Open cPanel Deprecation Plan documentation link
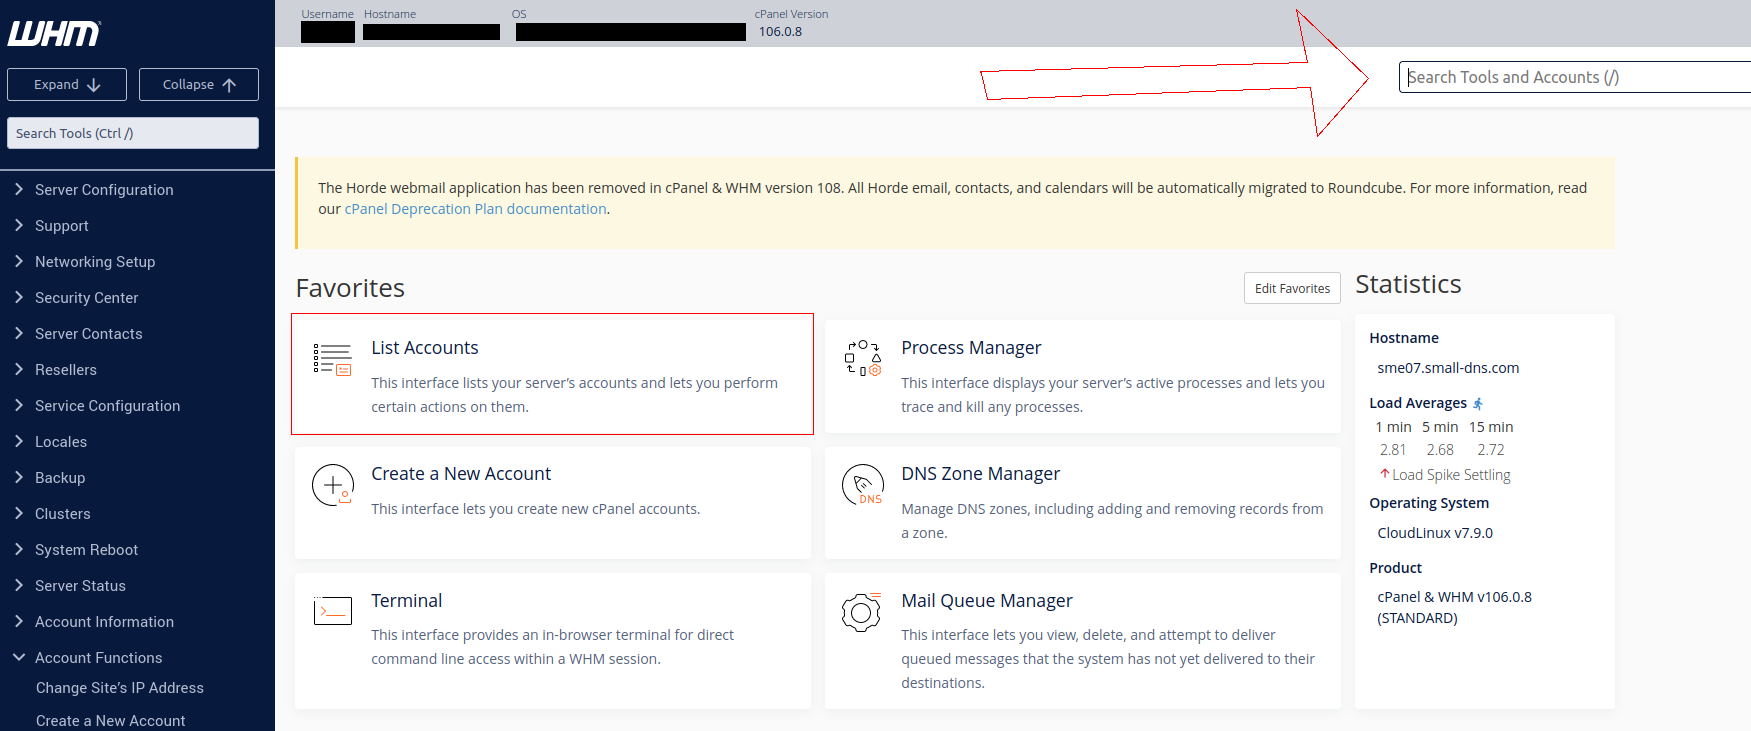Viewport: 1751px width, 731px height. [476, 209]
